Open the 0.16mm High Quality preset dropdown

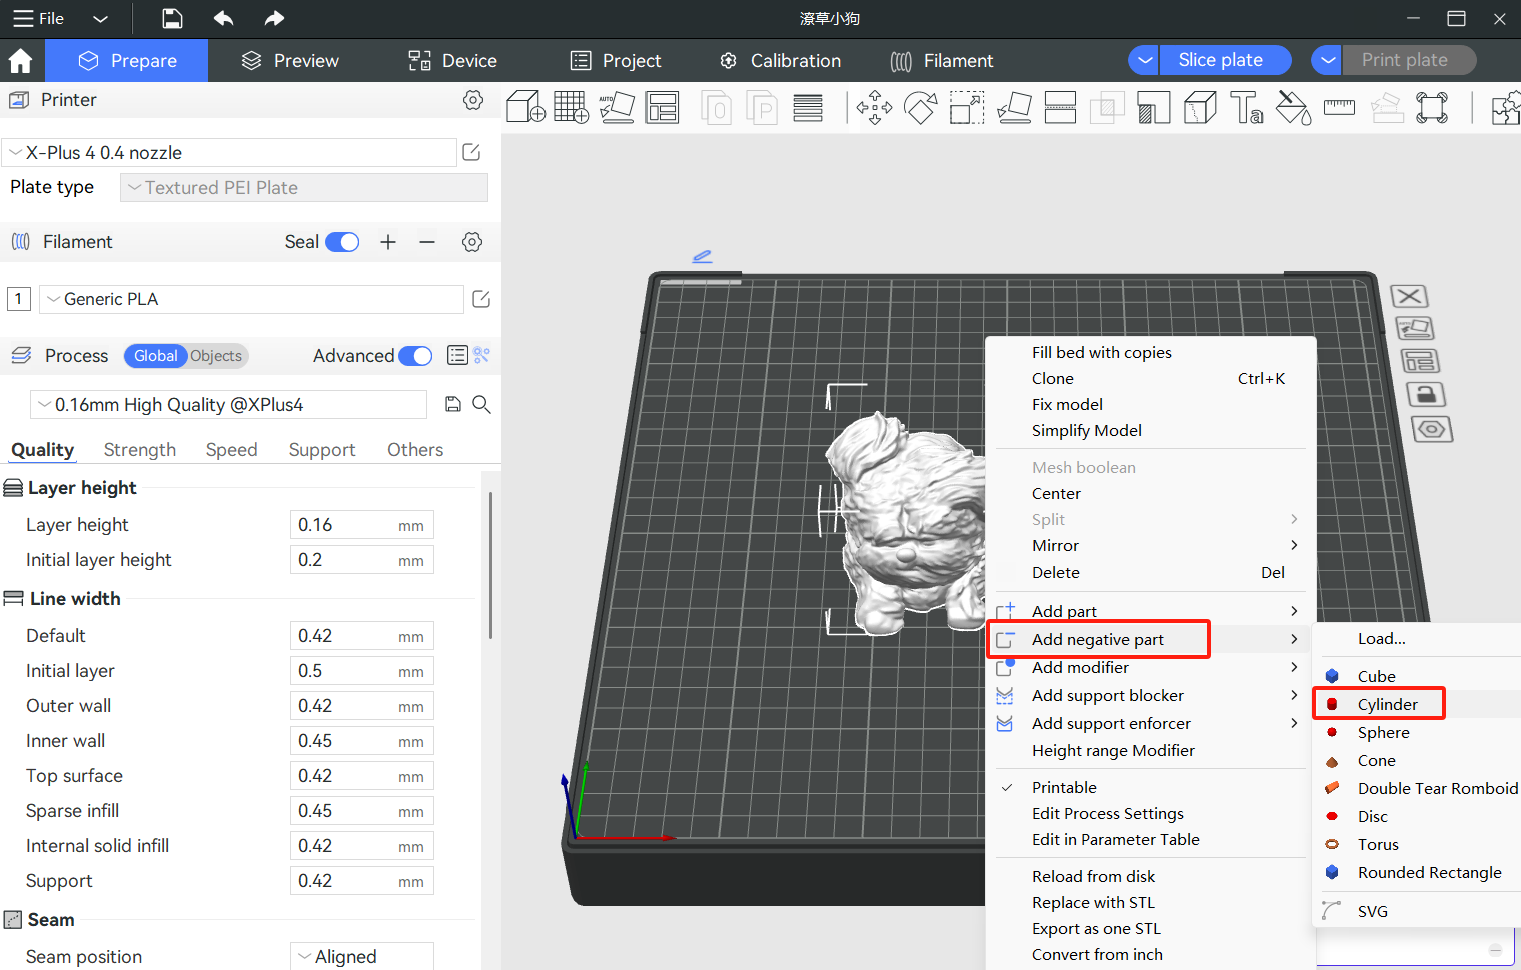point(229,404)
